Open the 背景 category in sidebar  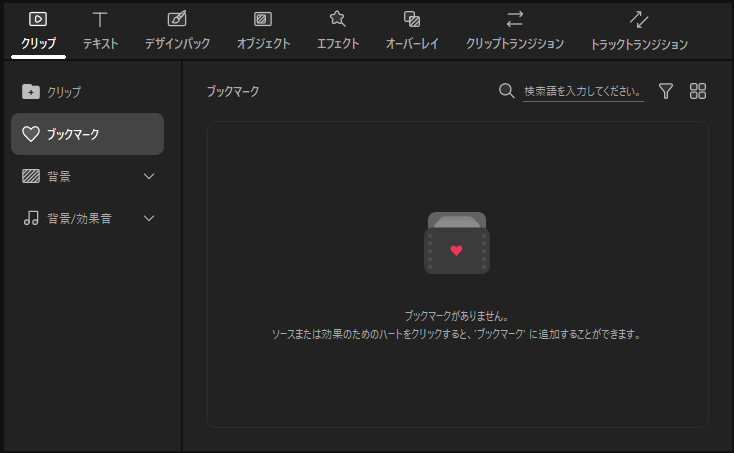(59, 176)
